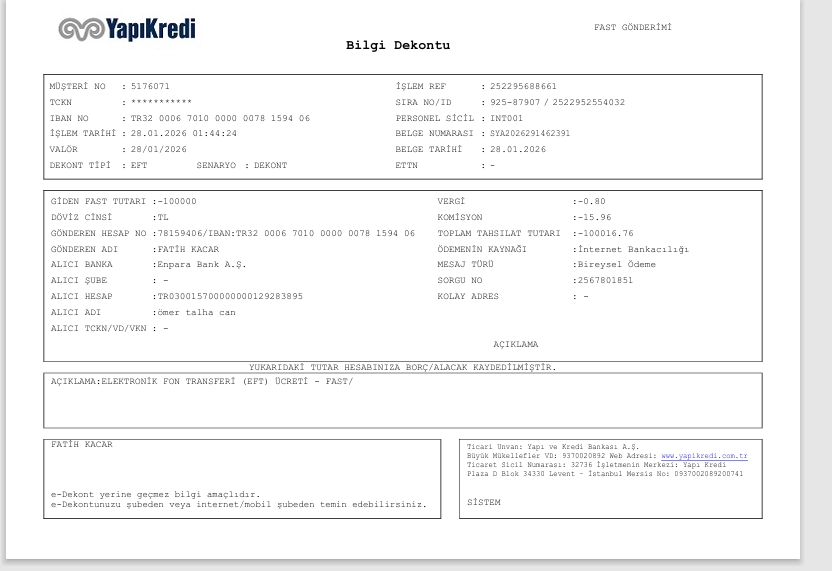Select the FAST GÖNDERİMİ header text
Image resolution: width=832 pixels, height=571 pixels.
[632, 27]
